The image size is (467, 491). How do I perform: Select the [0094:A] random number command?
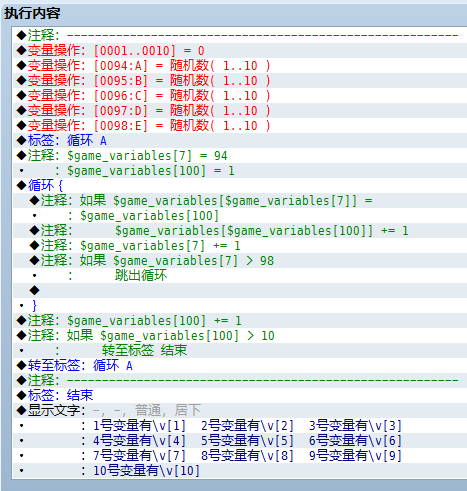pyautogui.click(x=239, y=65)
